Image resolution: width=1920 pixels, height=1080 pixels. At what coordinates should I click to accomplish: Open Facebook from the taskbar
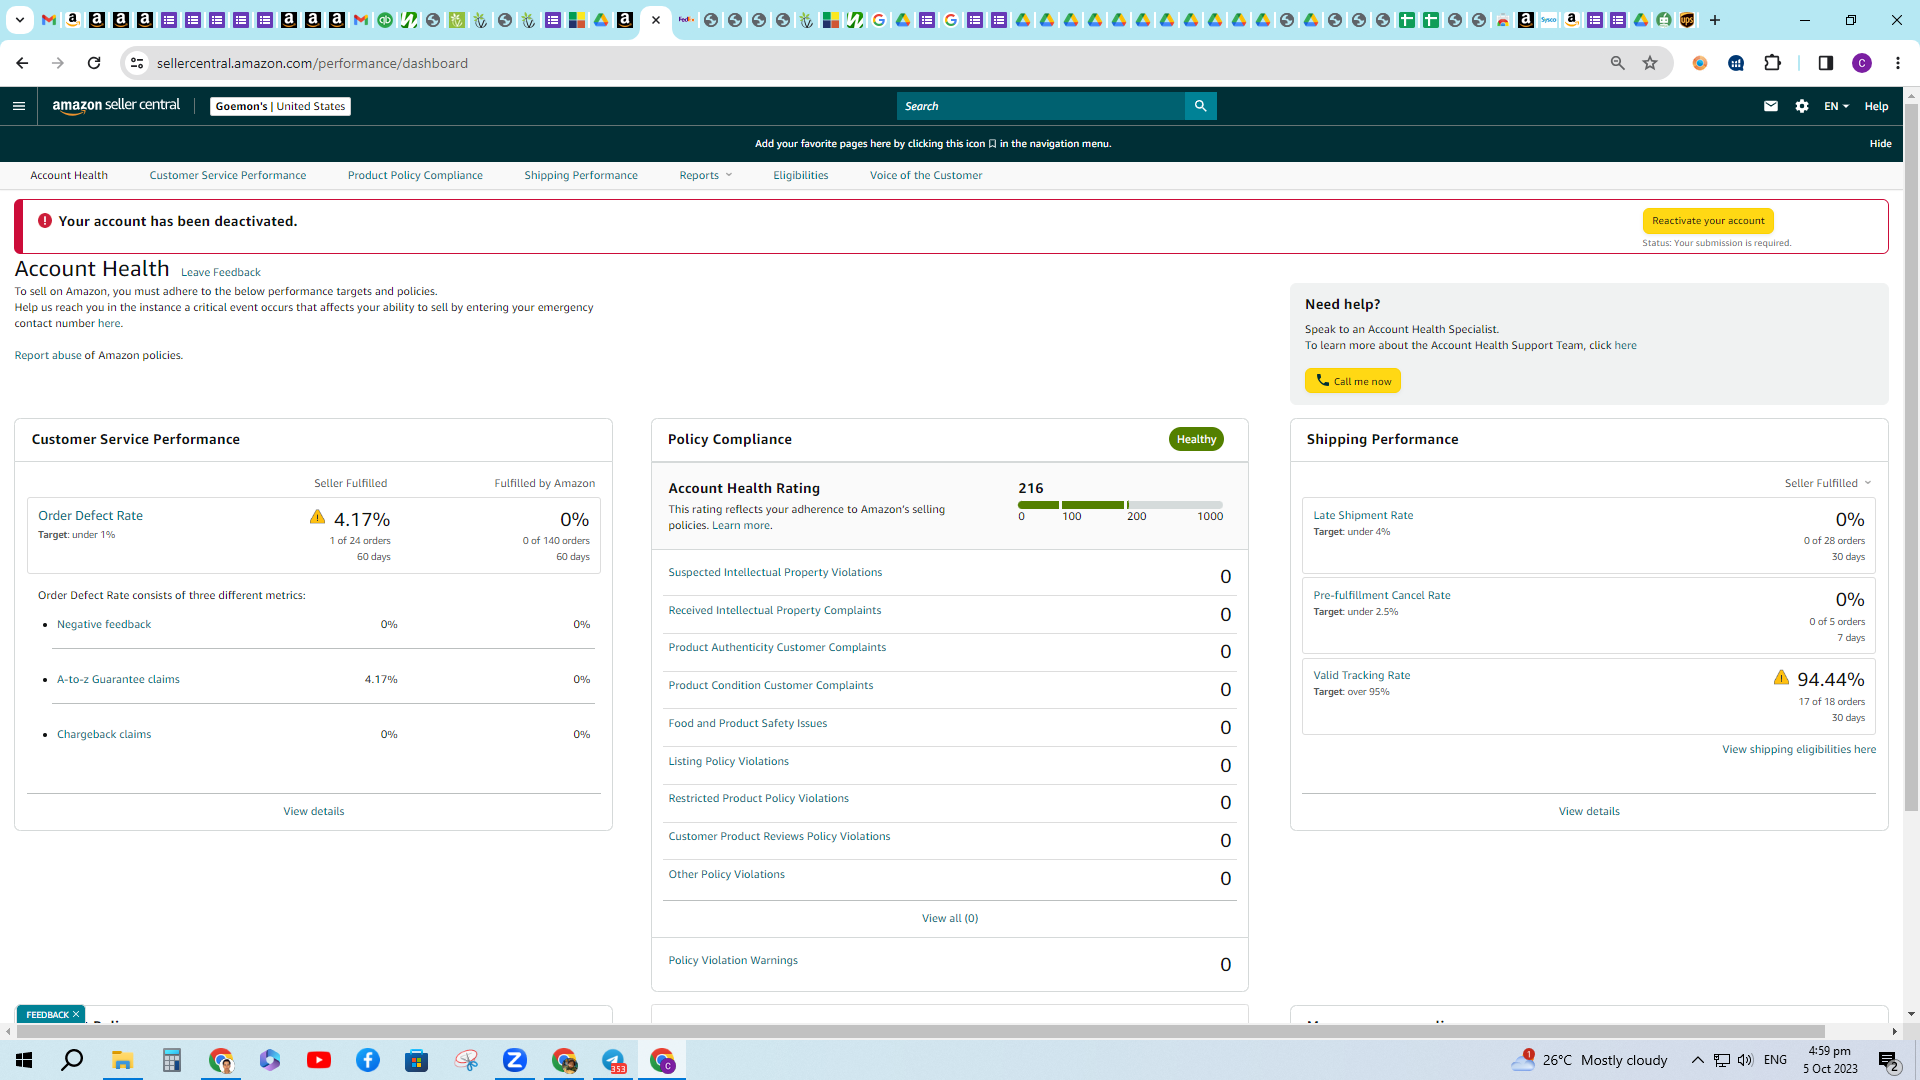click(368, 1060)
